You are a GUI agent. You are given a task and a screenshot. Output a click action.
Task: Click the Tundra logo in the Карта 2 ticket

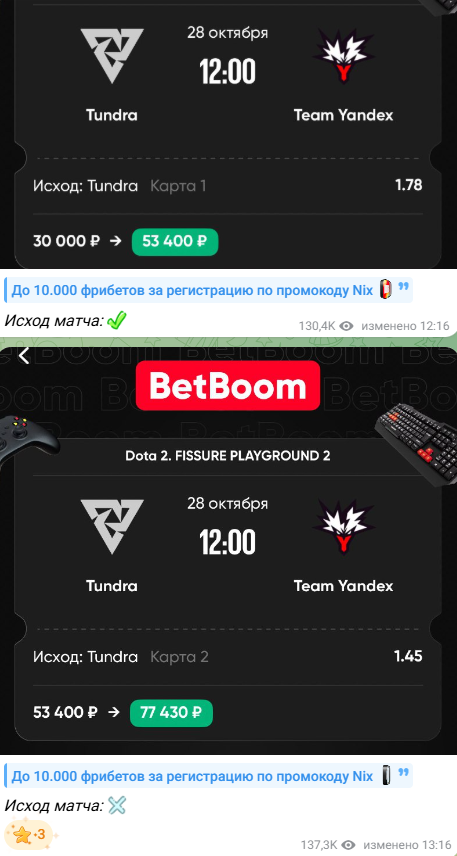point(112,527)
